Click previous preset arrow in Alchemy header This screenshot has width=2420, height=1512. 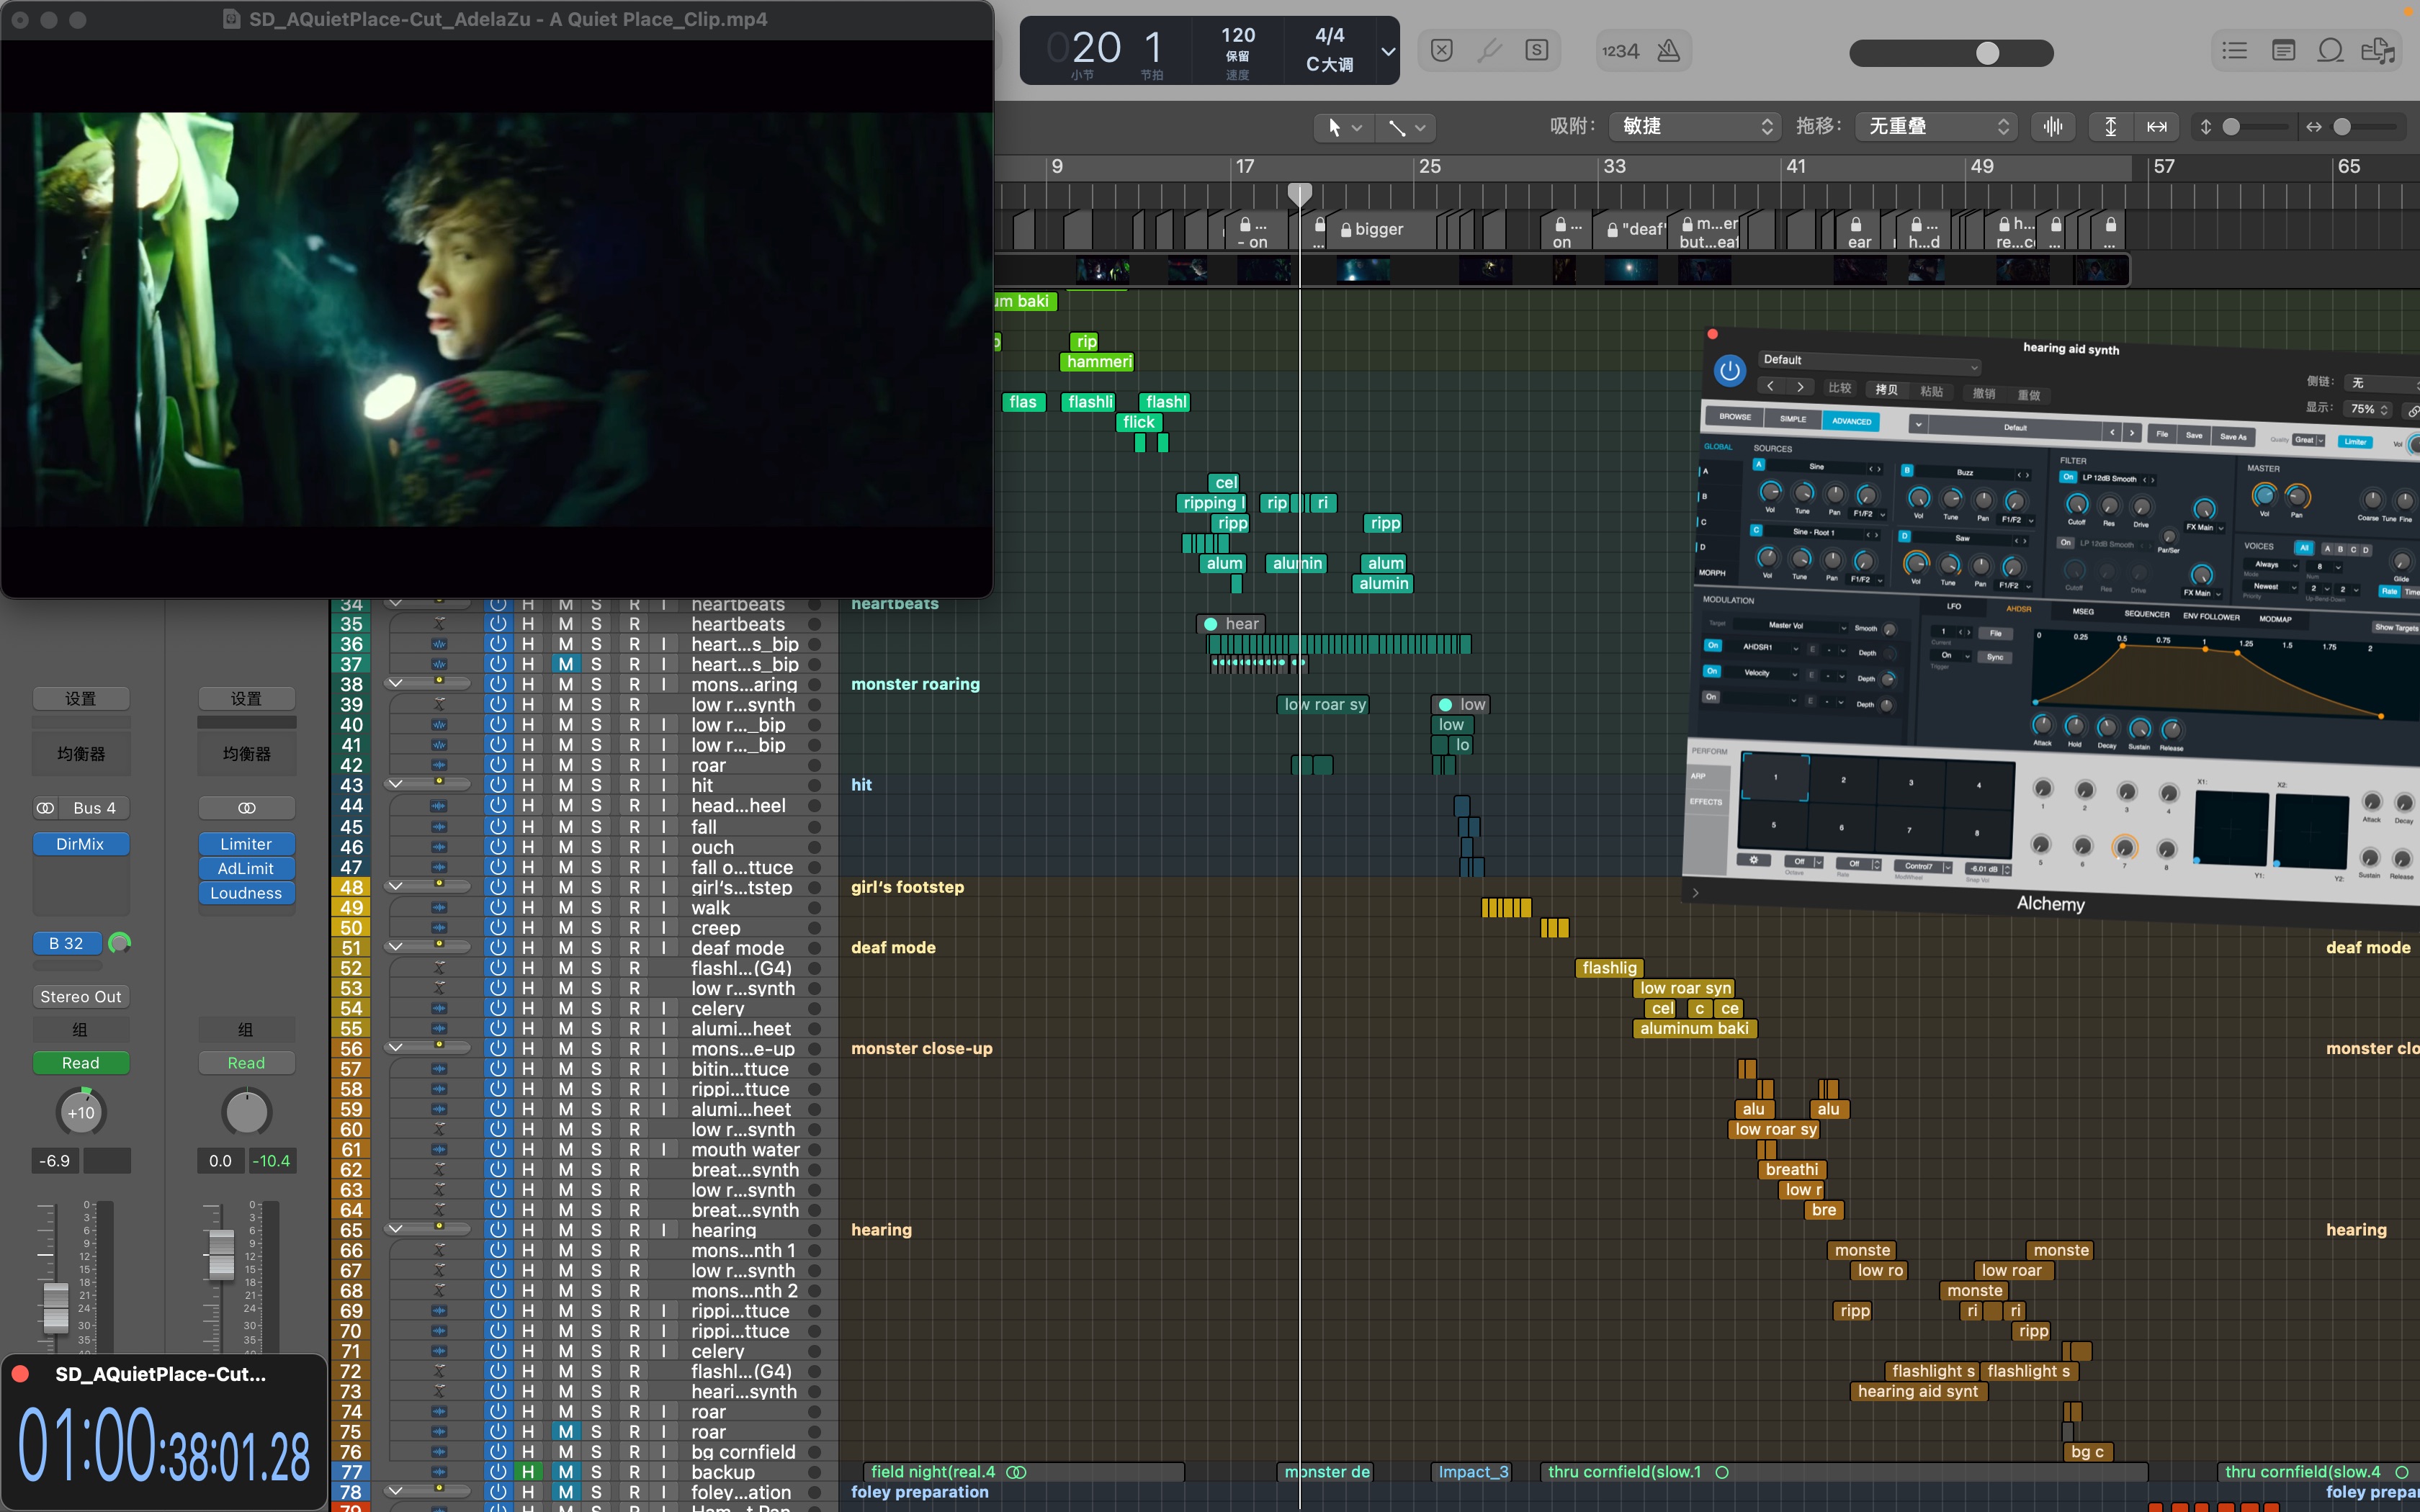click(x=1770, y=386)
